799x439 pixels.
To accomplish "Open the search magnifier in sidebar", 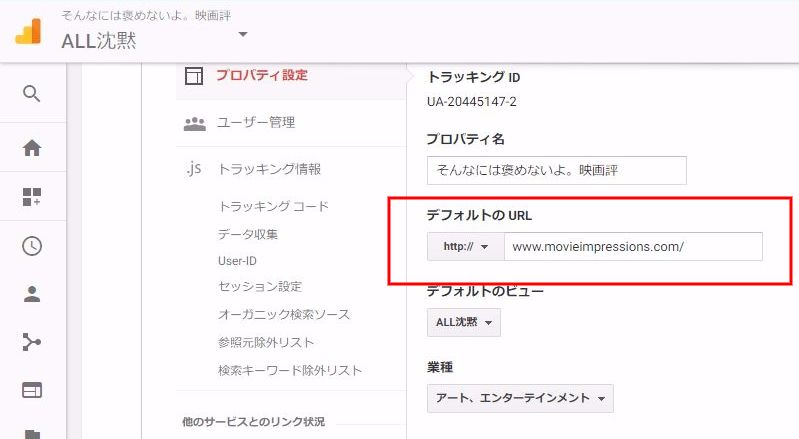I will tap(32, 94).
